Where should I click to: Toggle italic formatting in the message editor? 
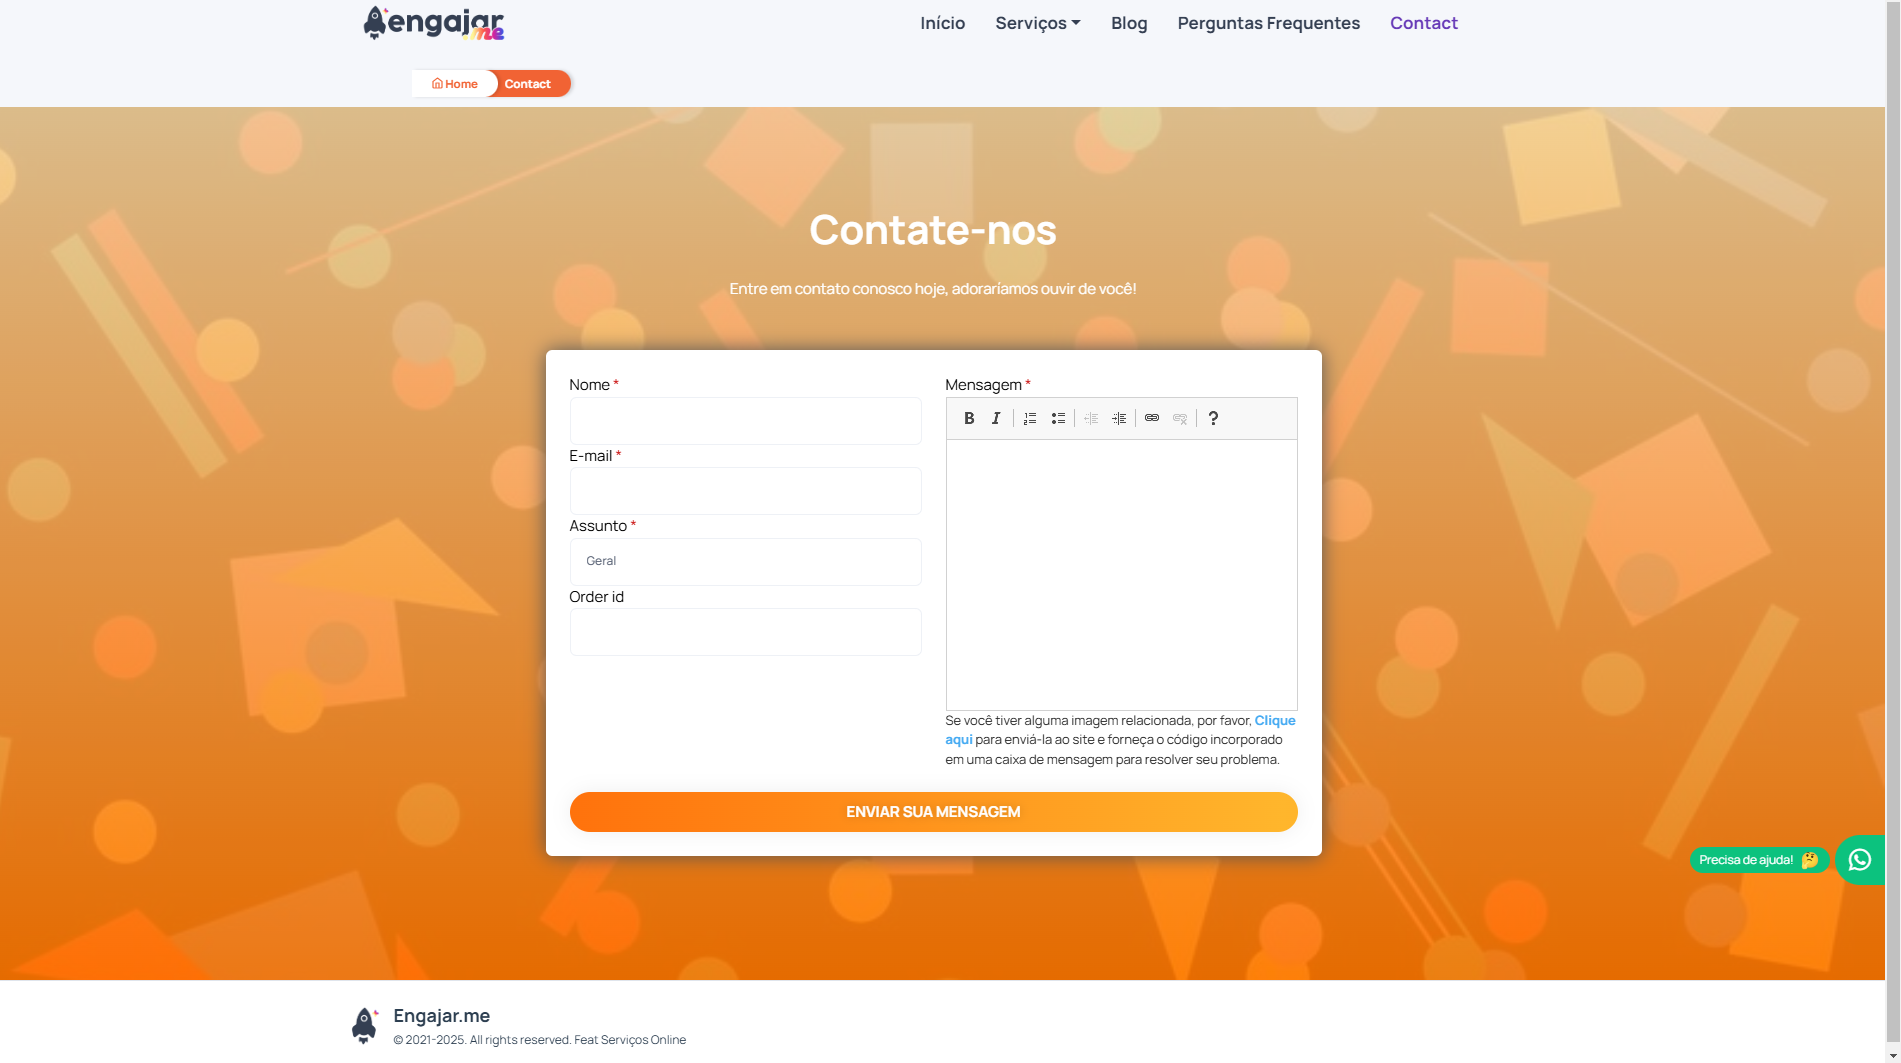996,418
